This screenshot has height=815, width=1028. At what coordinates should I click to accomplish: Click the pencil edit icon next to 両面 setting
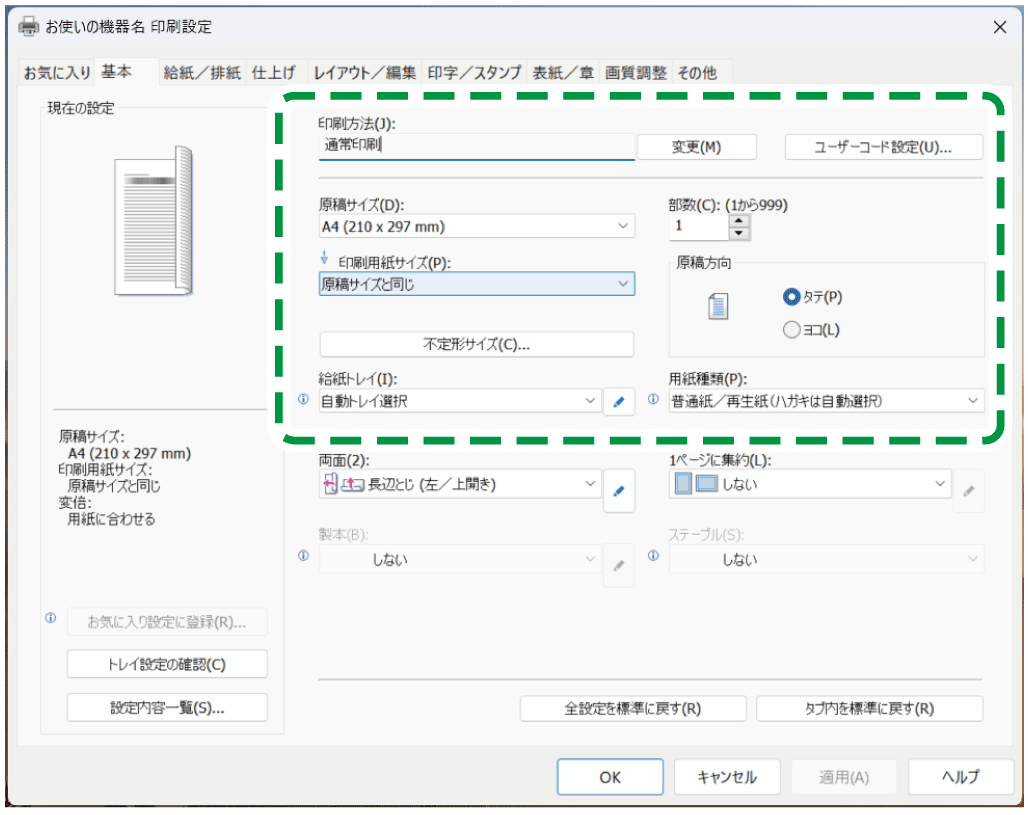coord(619,490)
